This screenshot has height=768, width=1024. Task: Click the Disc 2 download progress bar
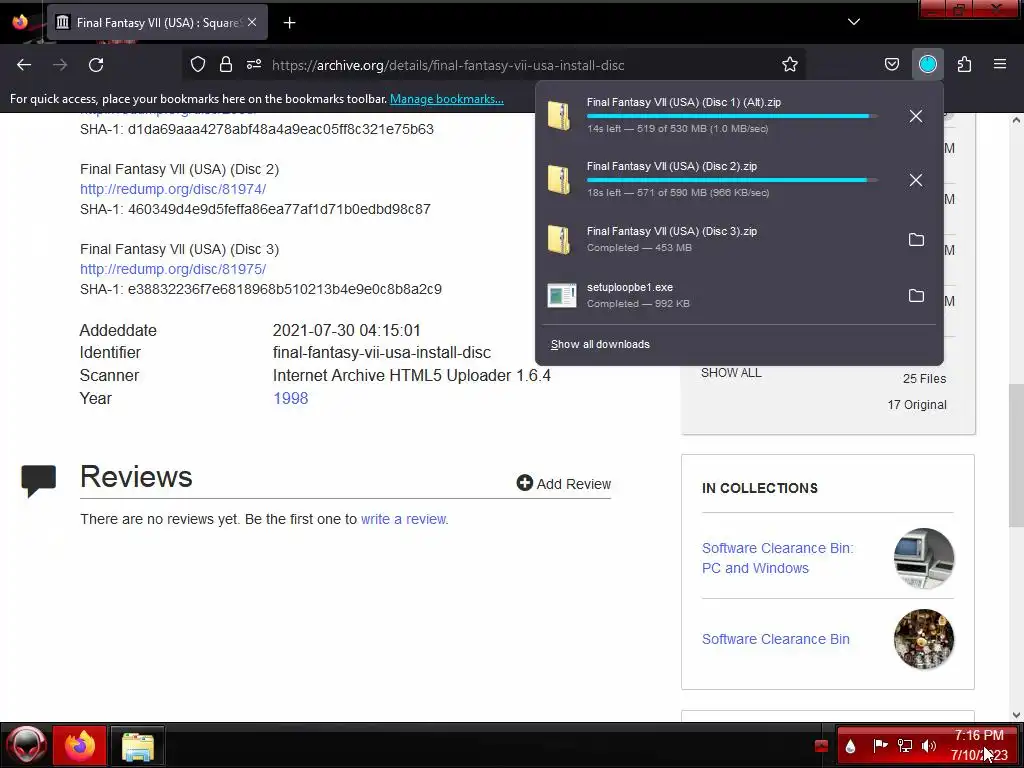click(x=732, y=180)
